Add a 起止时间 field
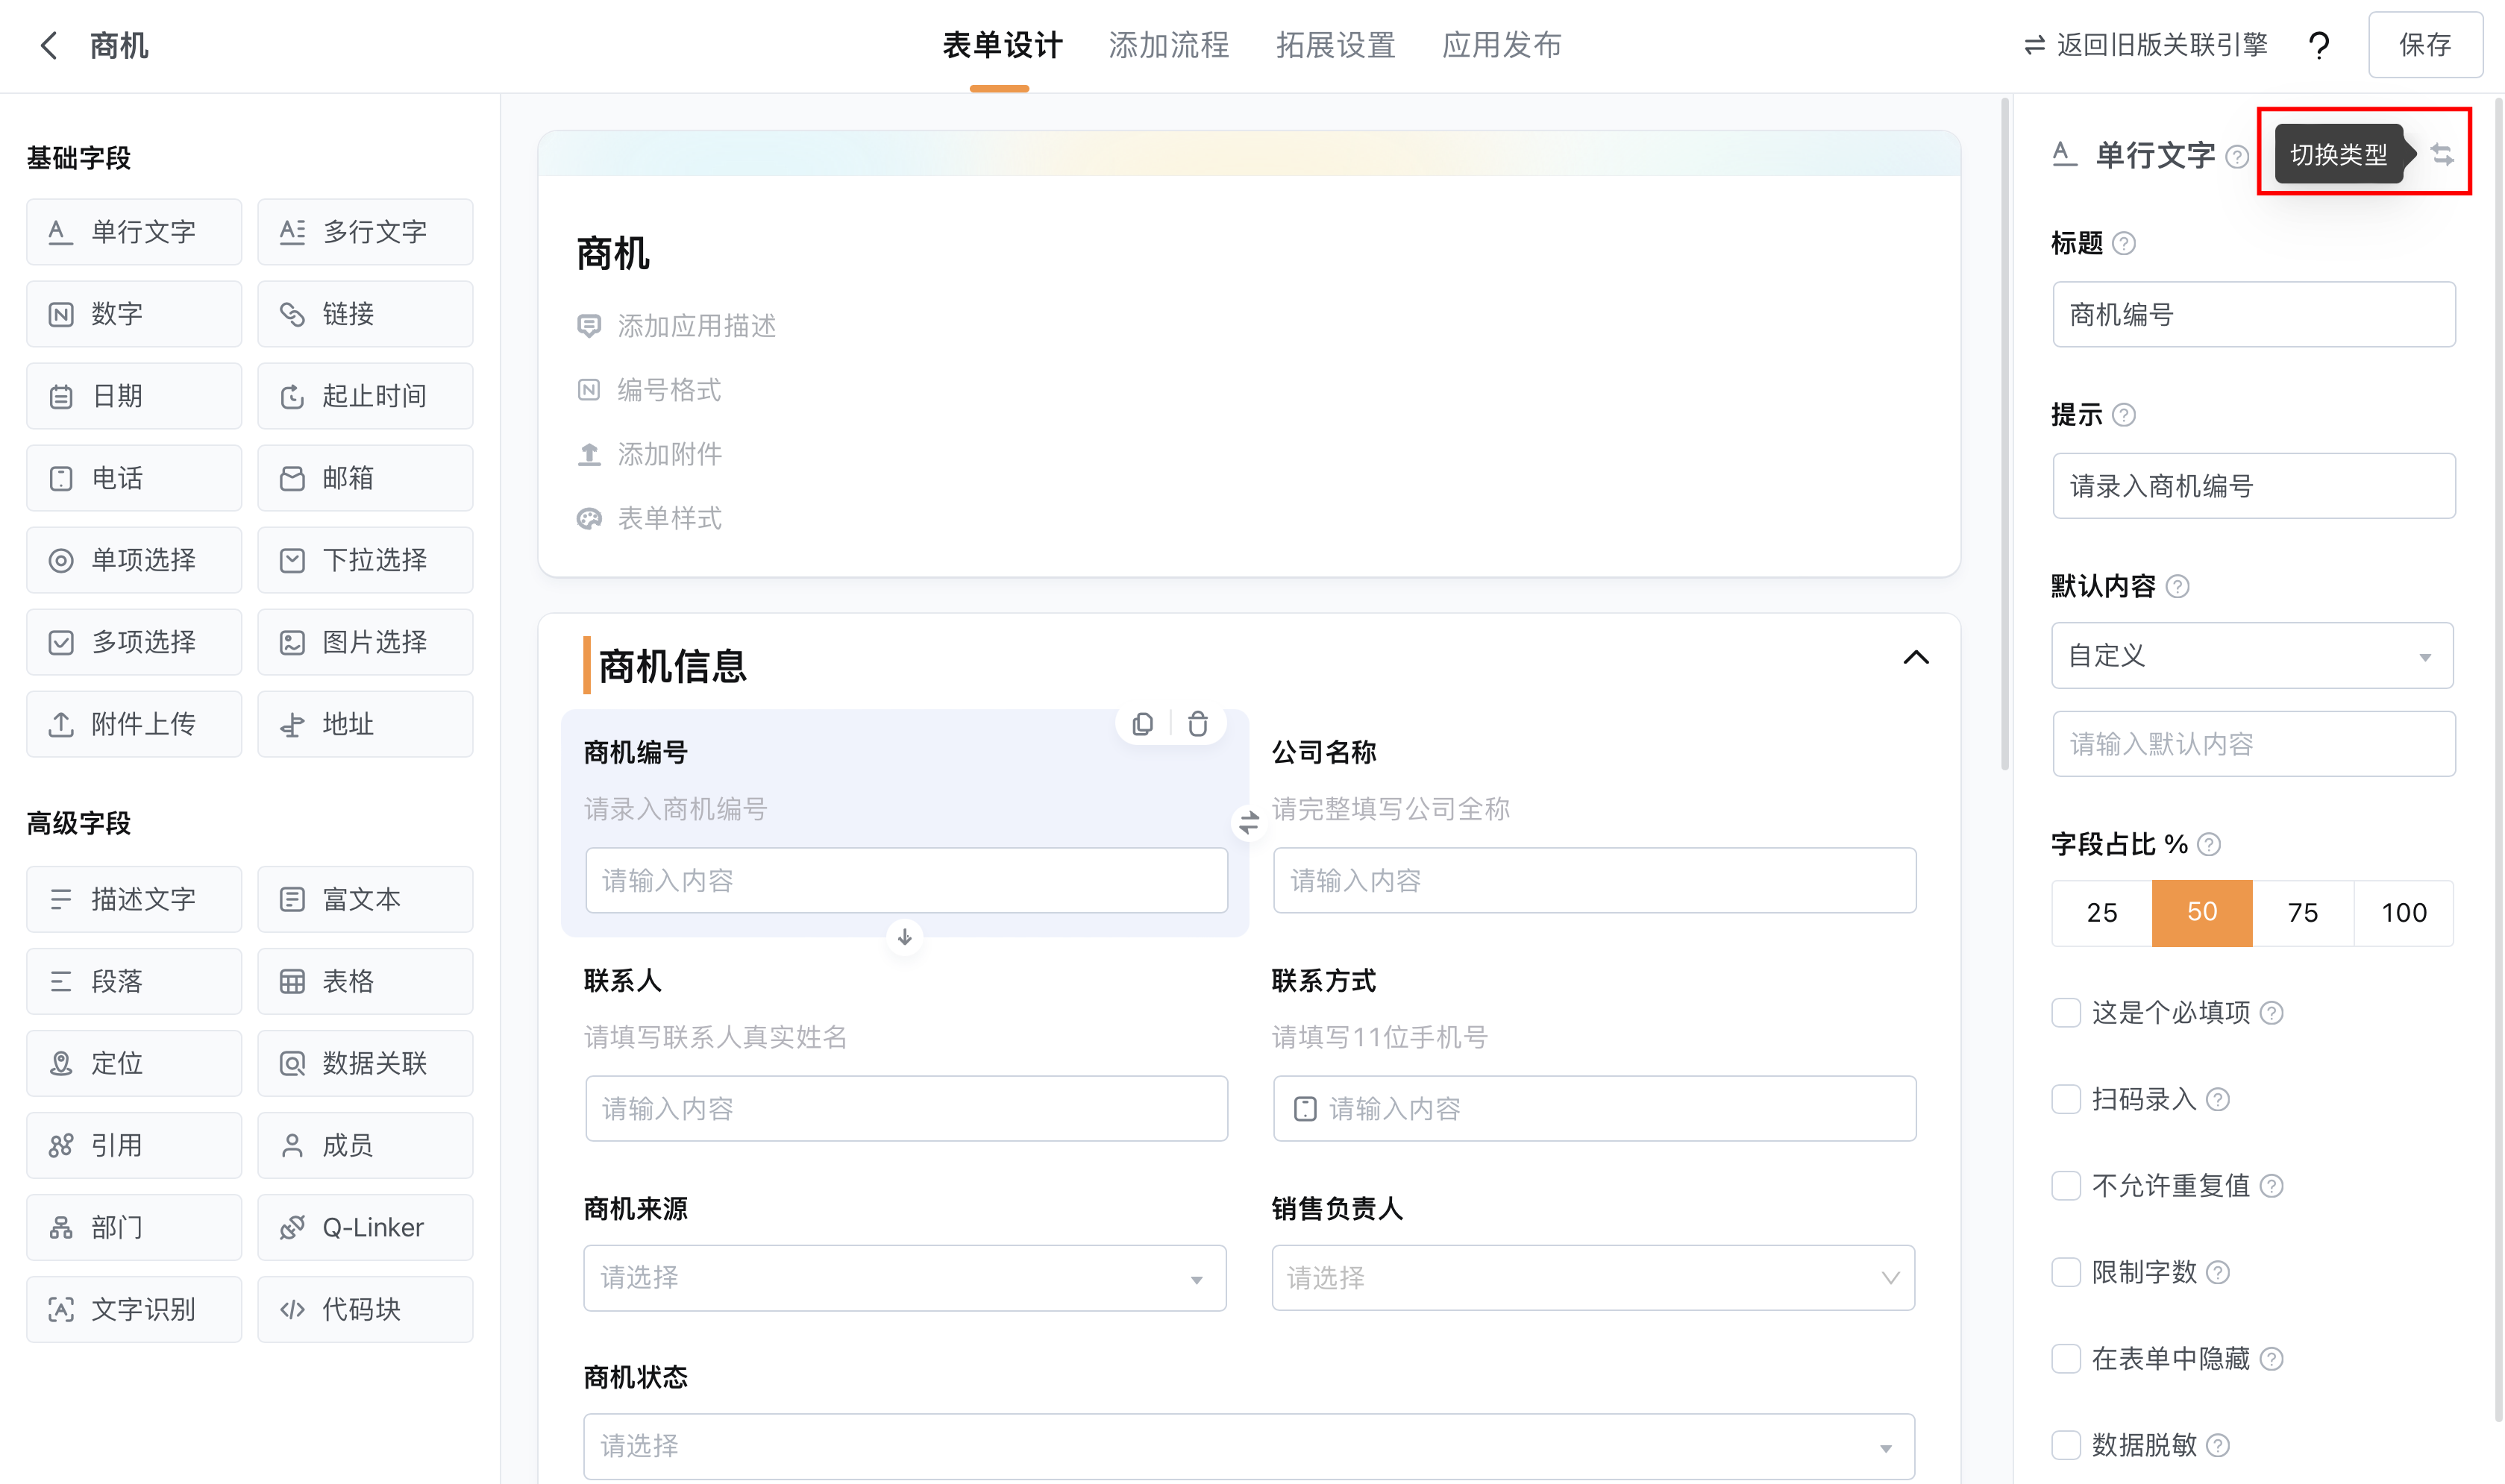This screenshot has height=1484, width=2505. pos(365,396)
